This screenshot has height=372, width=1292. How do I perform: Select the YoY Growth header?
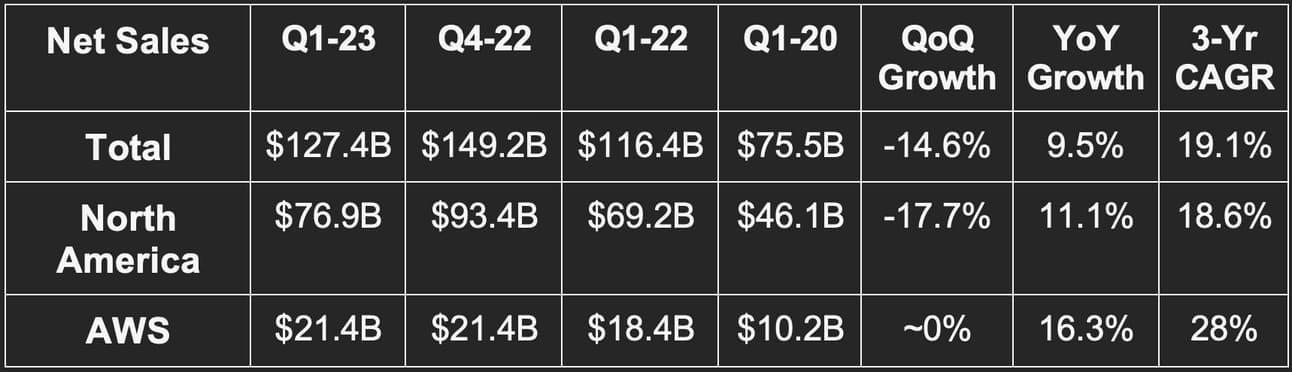click(1085, 58)
